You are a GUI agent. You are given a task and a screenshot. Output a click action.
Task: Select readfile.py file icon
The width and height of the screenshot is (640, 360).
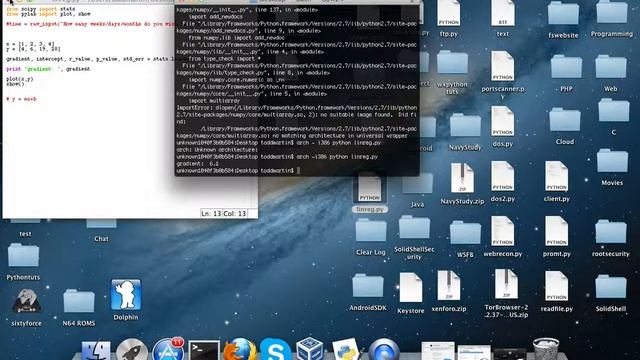(556, 286)
